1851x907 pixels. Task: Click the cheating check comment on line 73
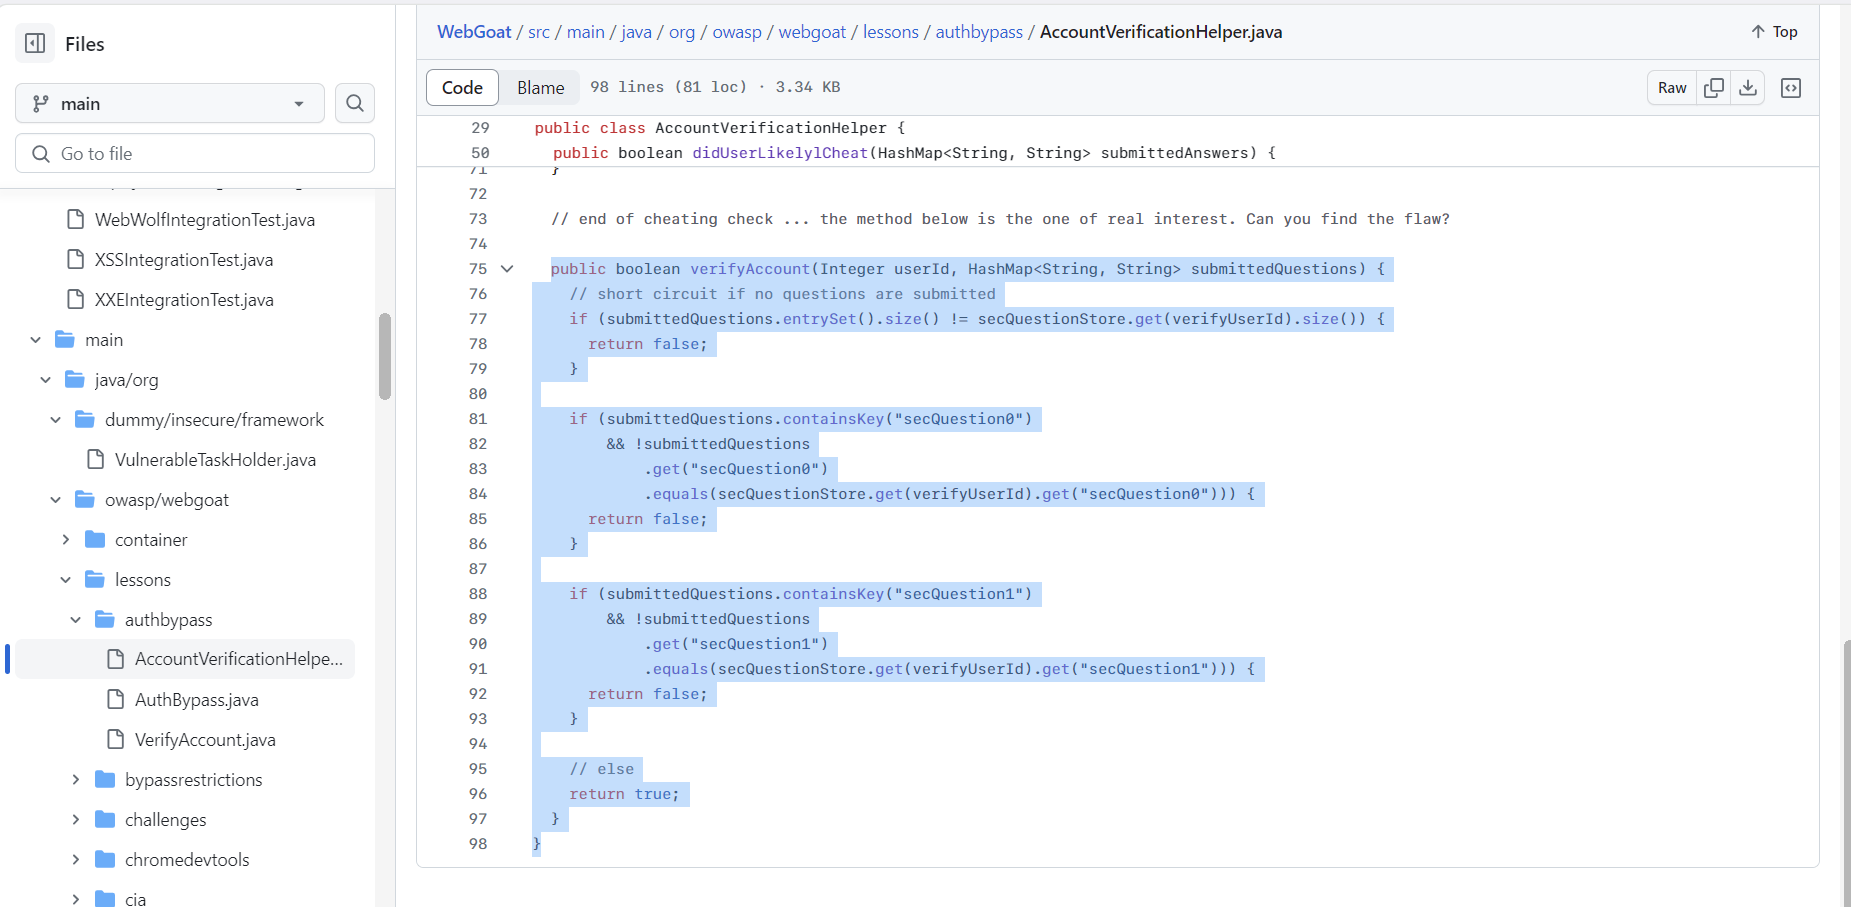[1000, 219]
